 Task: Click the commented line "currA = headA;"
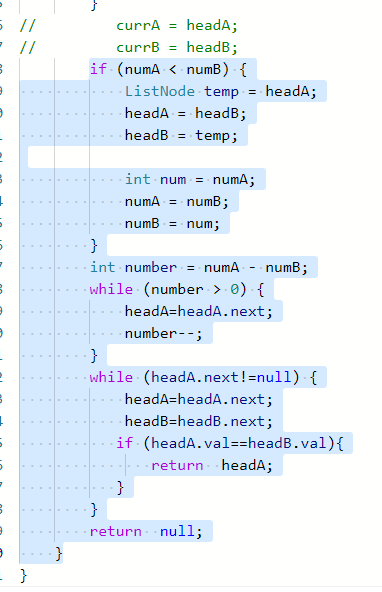[177, 26]
